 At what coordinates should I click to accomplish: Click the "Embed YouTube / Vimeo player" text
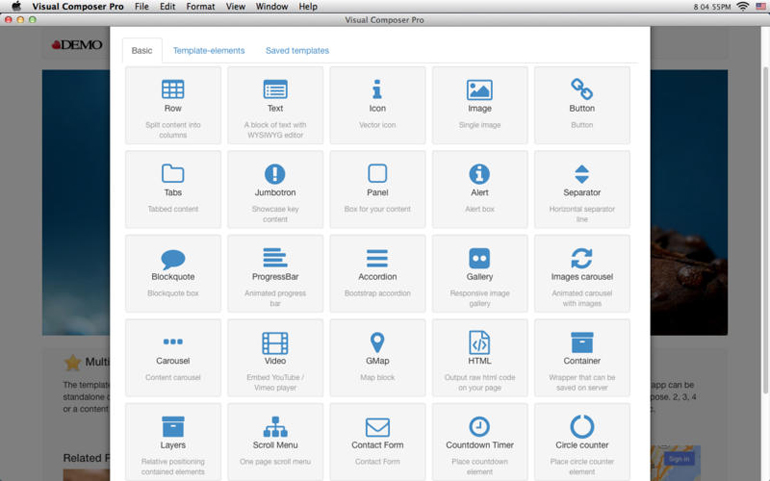coord(275,382)
